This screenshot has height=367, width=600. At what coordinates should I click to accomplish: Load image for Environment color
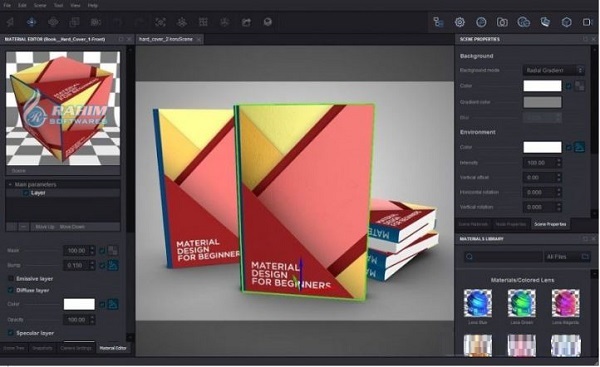pyautogui.click(x=580, y=147)
